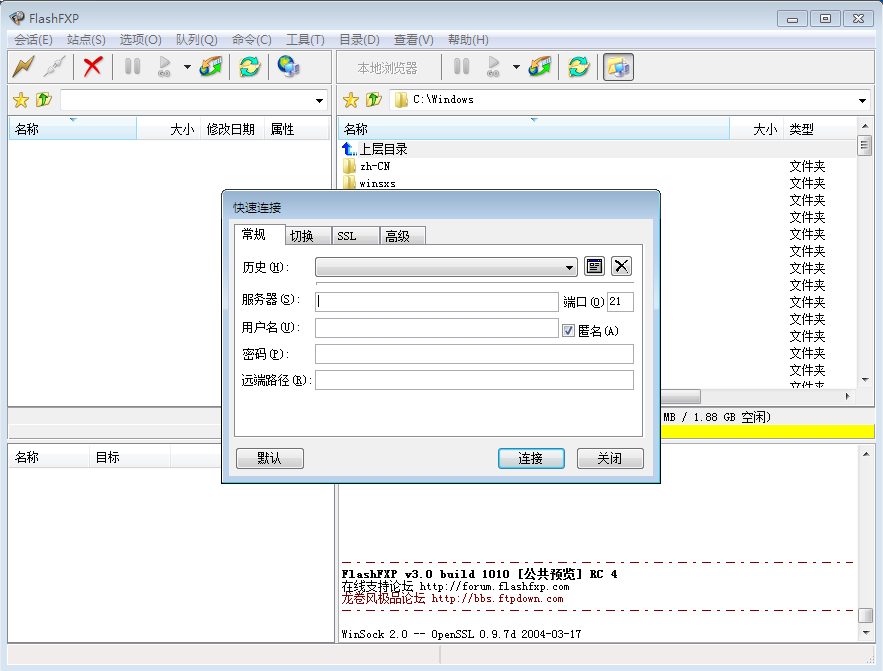The height and width of the screenshot is (671, 883).
Task: Expand the 历史 history dropdown
Action: (570, 267)
